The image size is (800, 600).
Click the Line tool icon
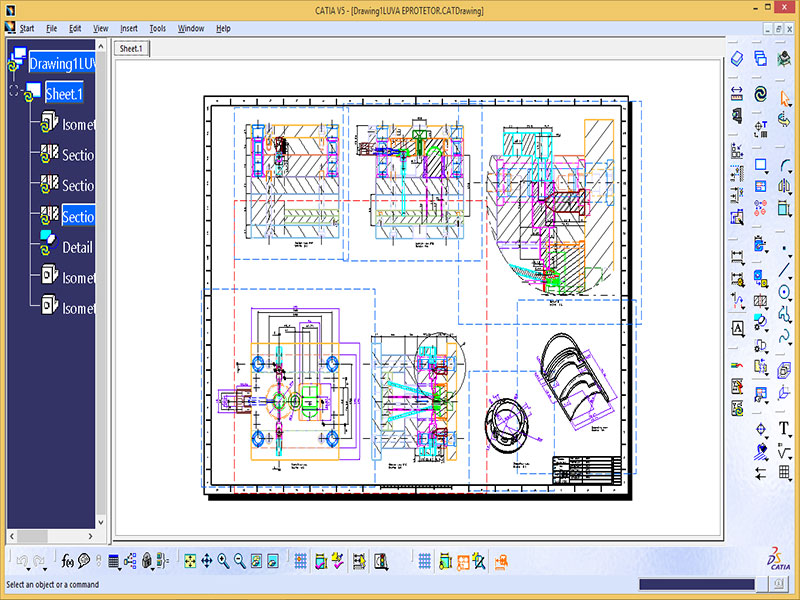[x=784, y=271]
